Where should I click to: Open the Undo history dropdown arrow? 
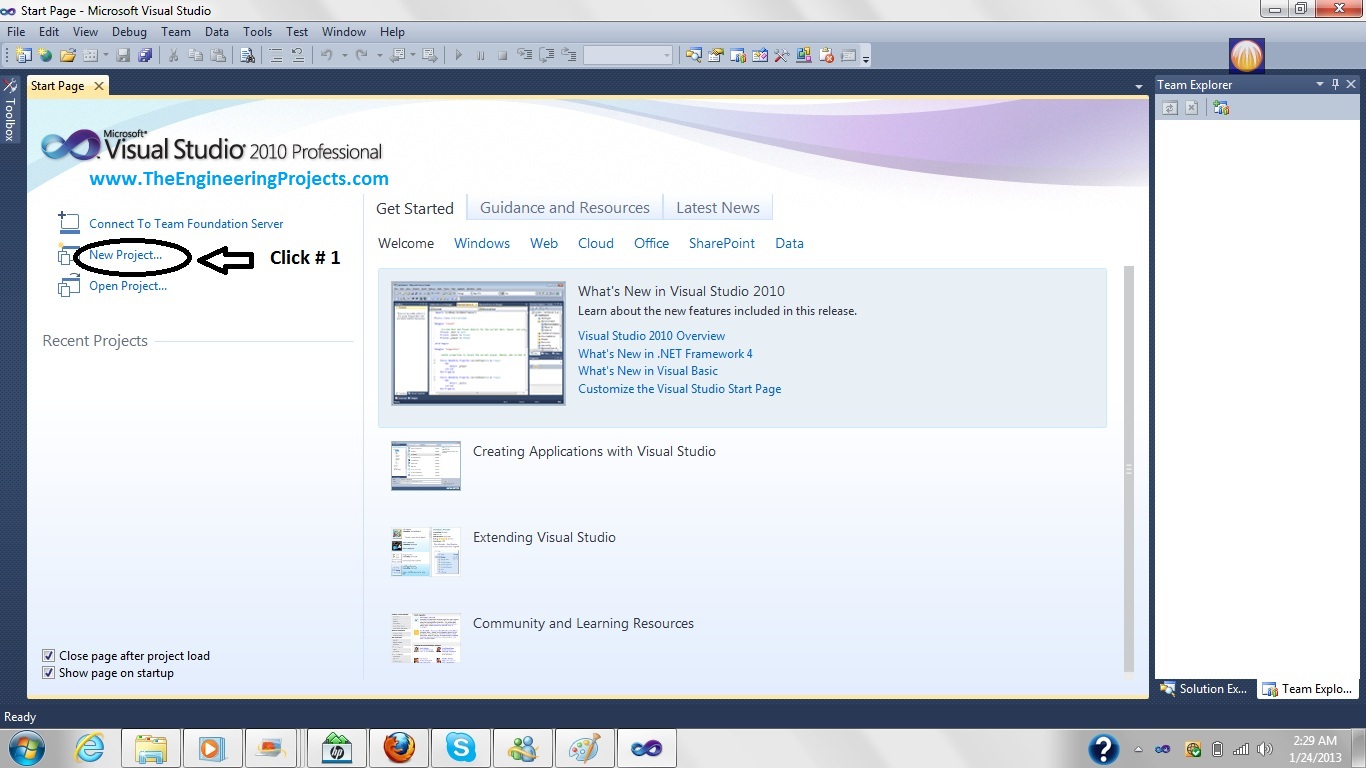click(x=344, y=55)
